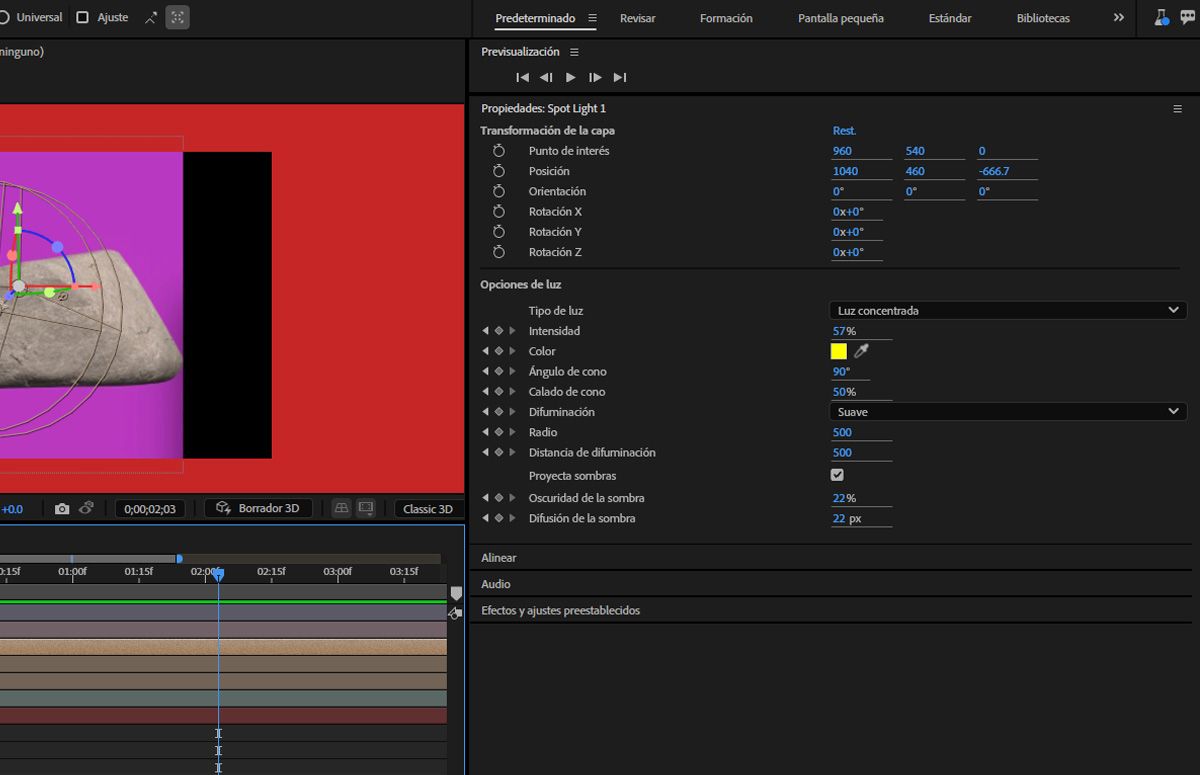Take a snapshot with the camera icon

pyautogui.click(x=62, y=509)
